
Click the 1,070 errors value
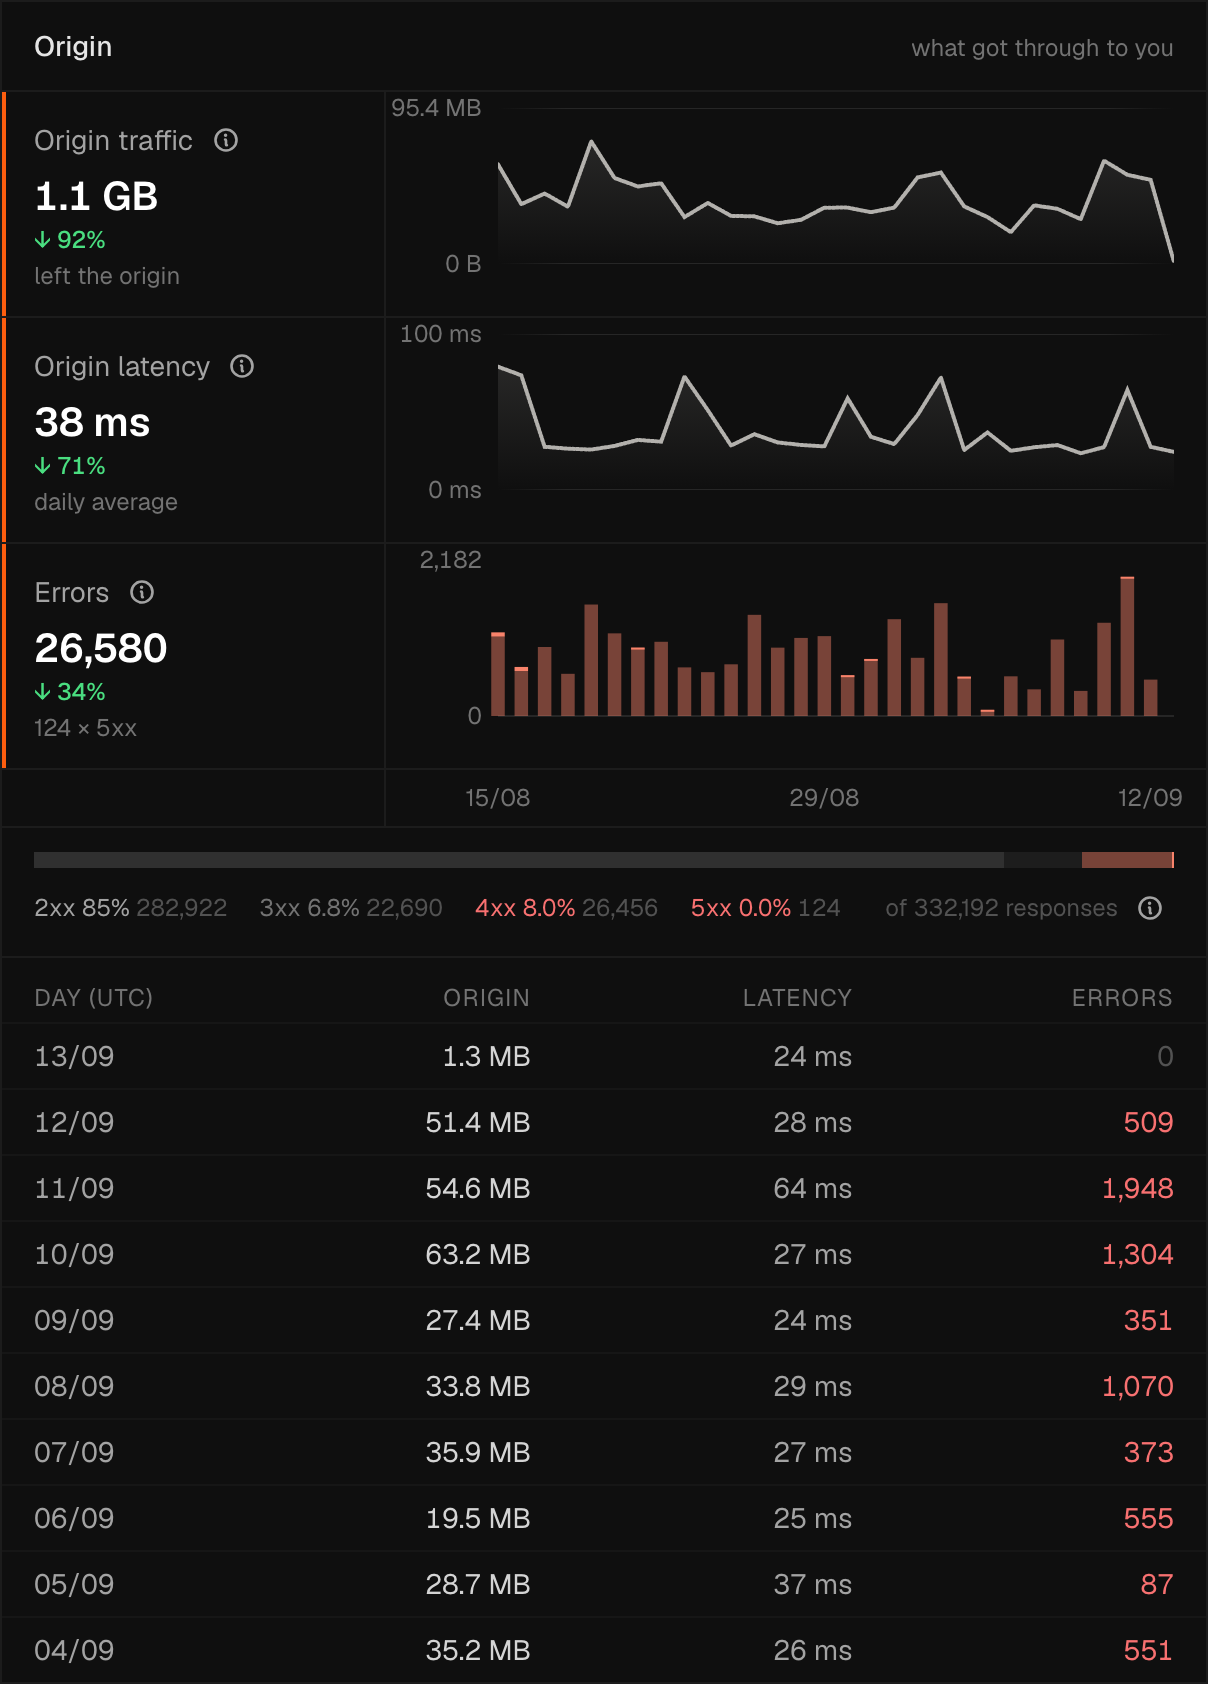tap(1137, 1386)
